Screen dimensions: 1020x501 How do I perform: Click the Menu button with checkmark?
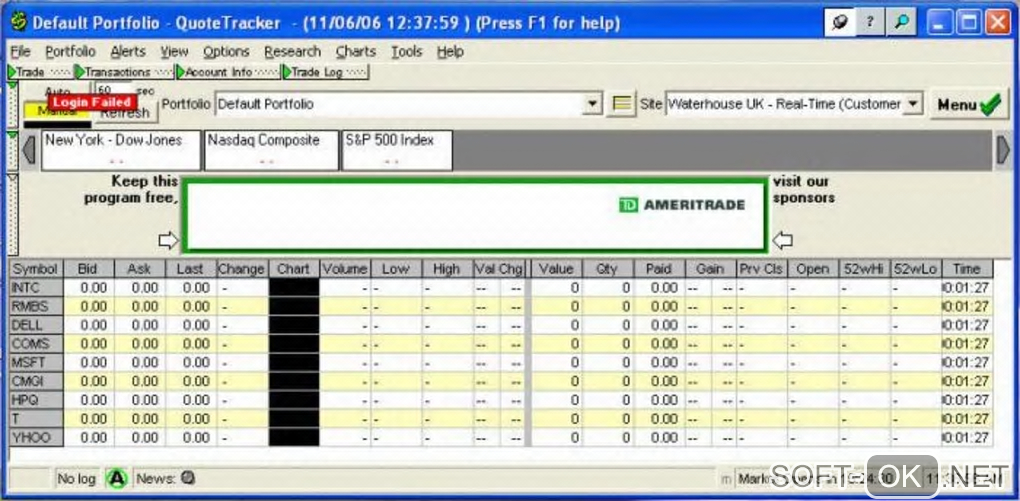tap(969, 105)
